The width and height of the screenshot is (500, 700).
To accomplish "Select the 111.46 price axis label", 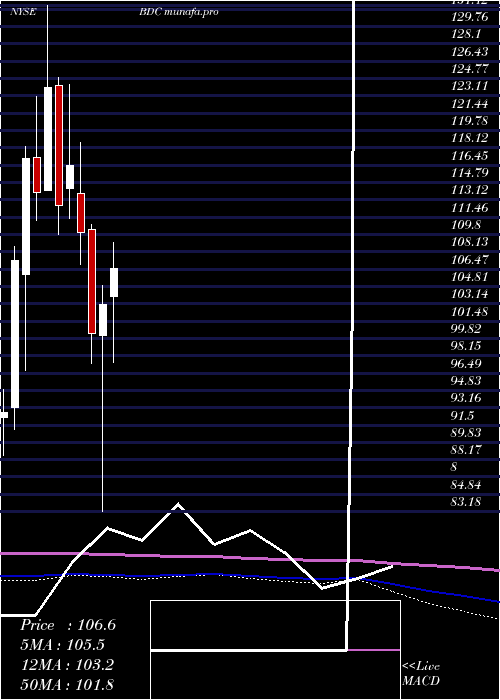I will coord(468,208).
